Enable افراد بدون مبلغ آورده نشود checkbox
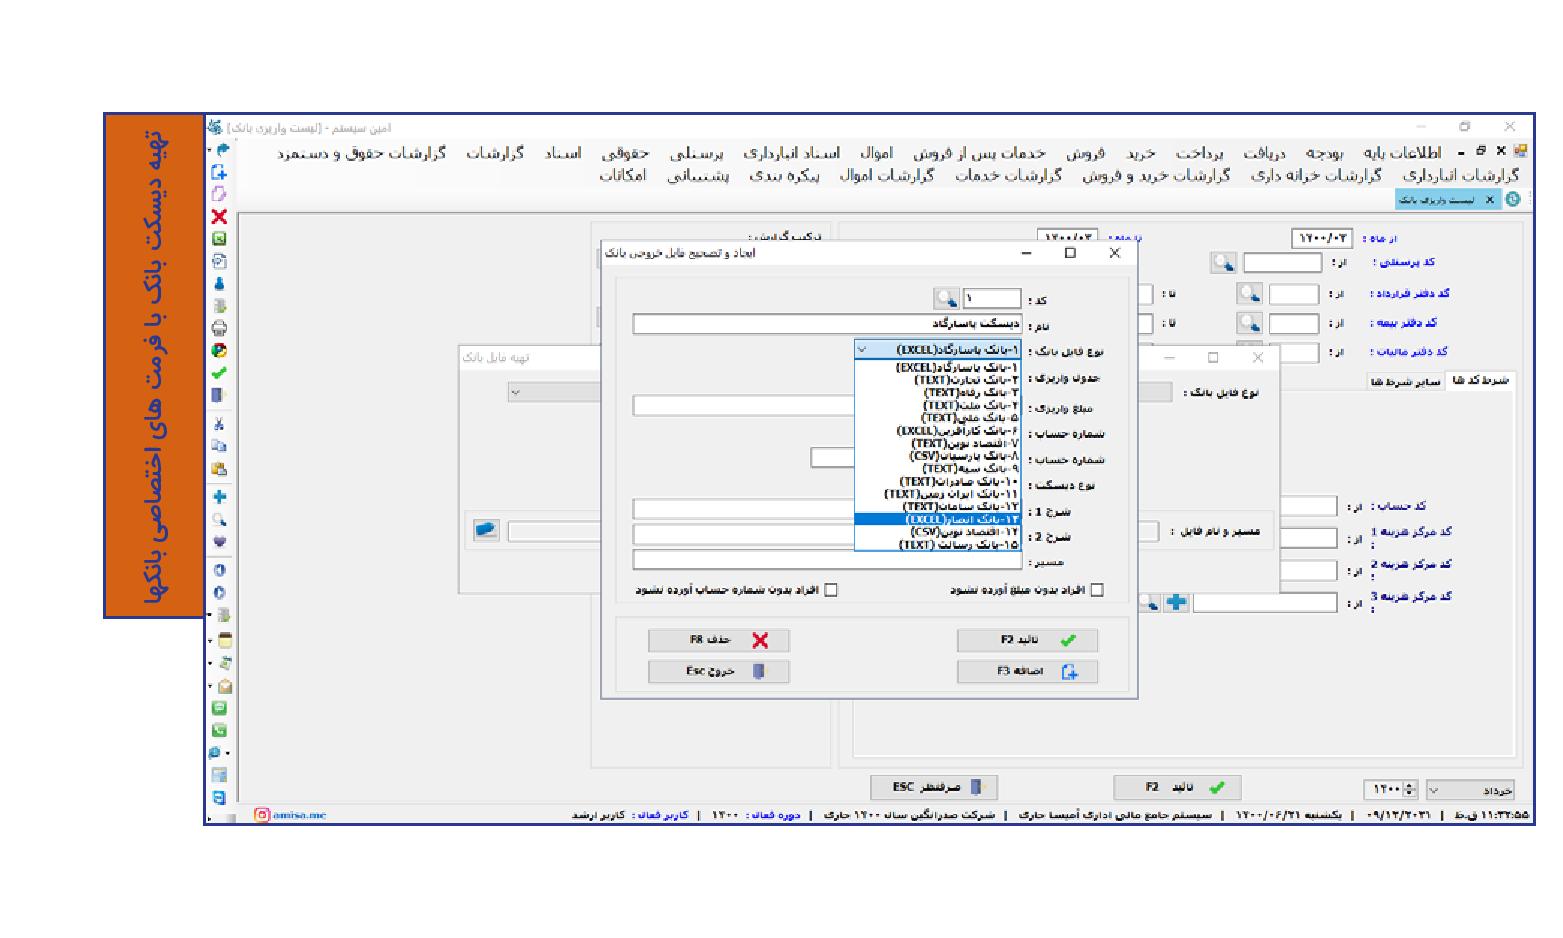The height and width of the screenshot is (938, 1563). 1097,590
